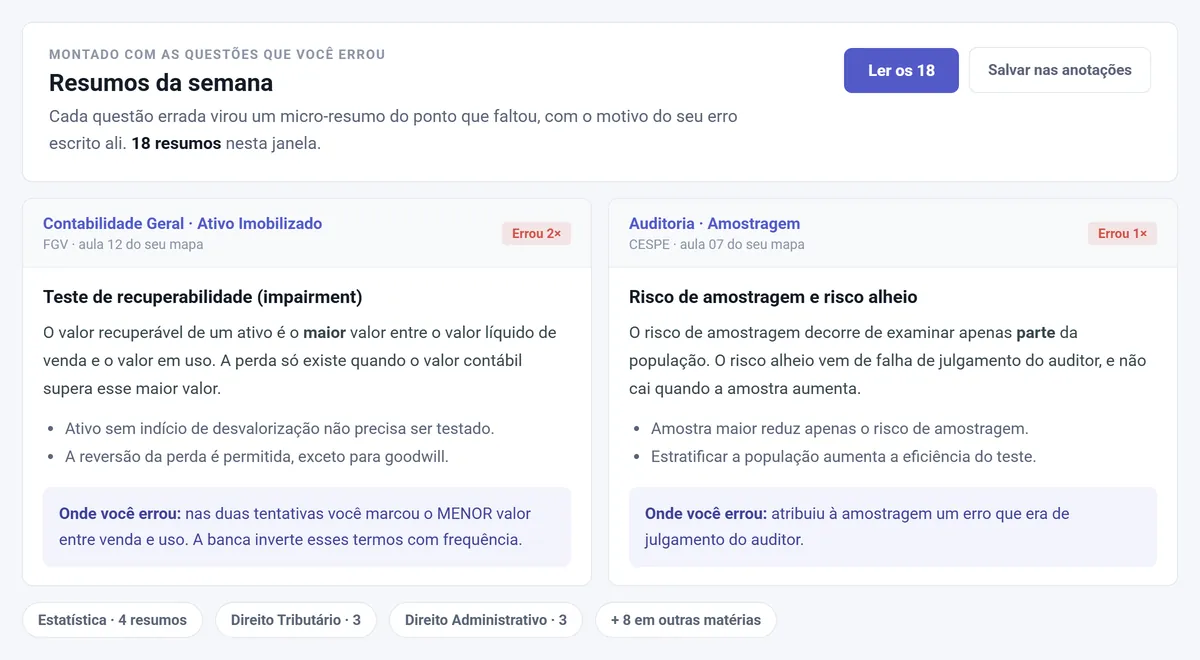Image resolution: width=1200 pixels, height=660 pixels.
Task: Expand "+ 8 em outras matérias" chip
Action: point(686,620)
